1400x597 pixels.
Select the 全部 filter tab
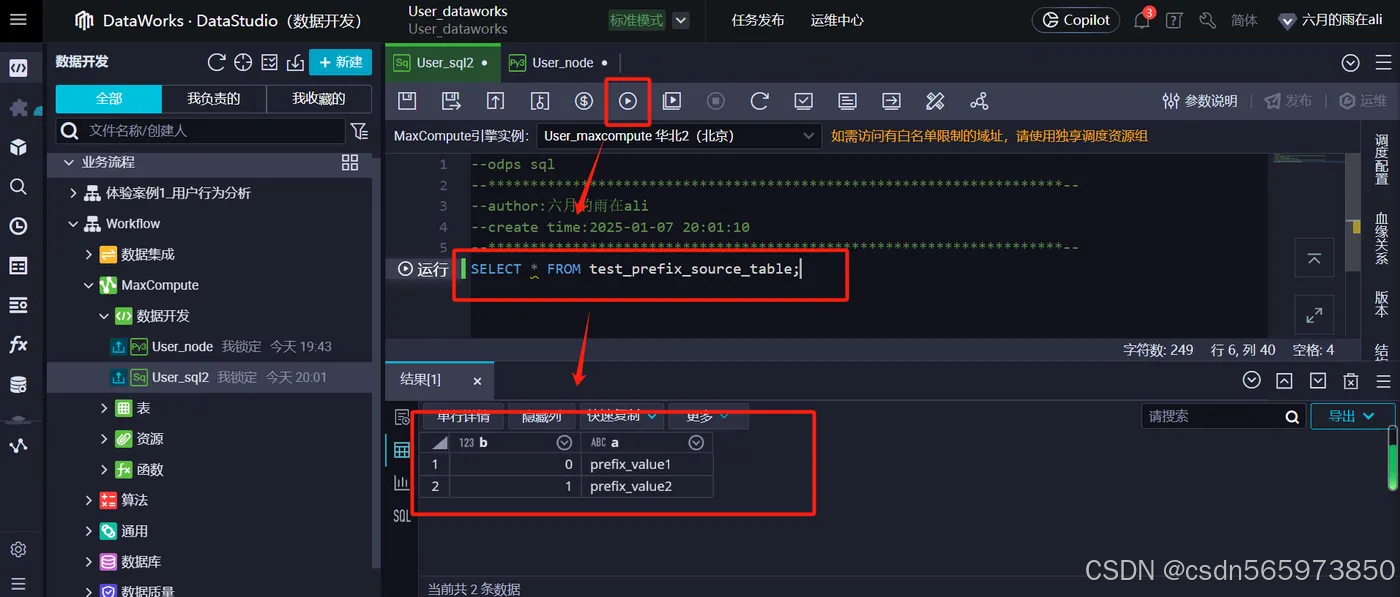108,98
